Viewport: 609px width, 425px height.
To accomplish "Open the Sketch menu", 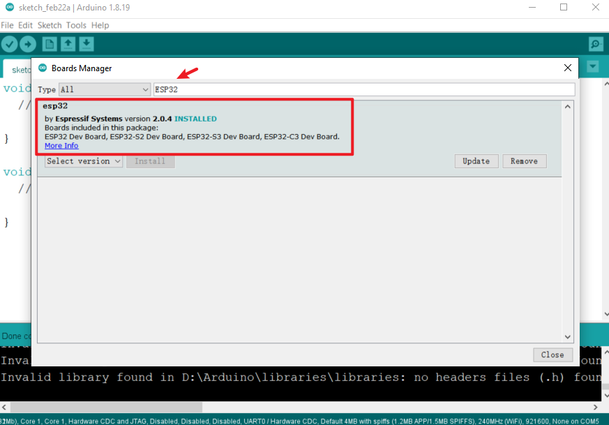I will tap(49, 24).
